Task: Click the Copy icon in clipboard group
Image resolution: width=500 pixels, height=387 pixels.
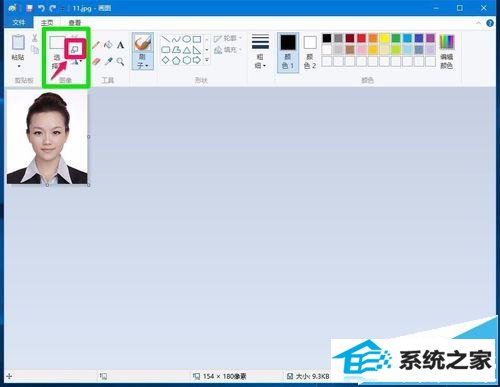Action: (x=35, y=50)
